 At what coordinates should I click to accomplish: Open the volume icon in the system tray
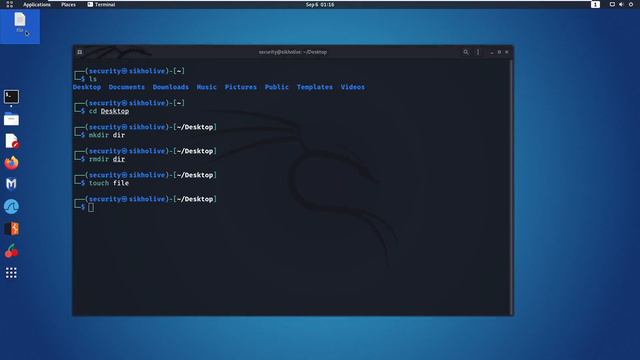click(x=621, y=4)
